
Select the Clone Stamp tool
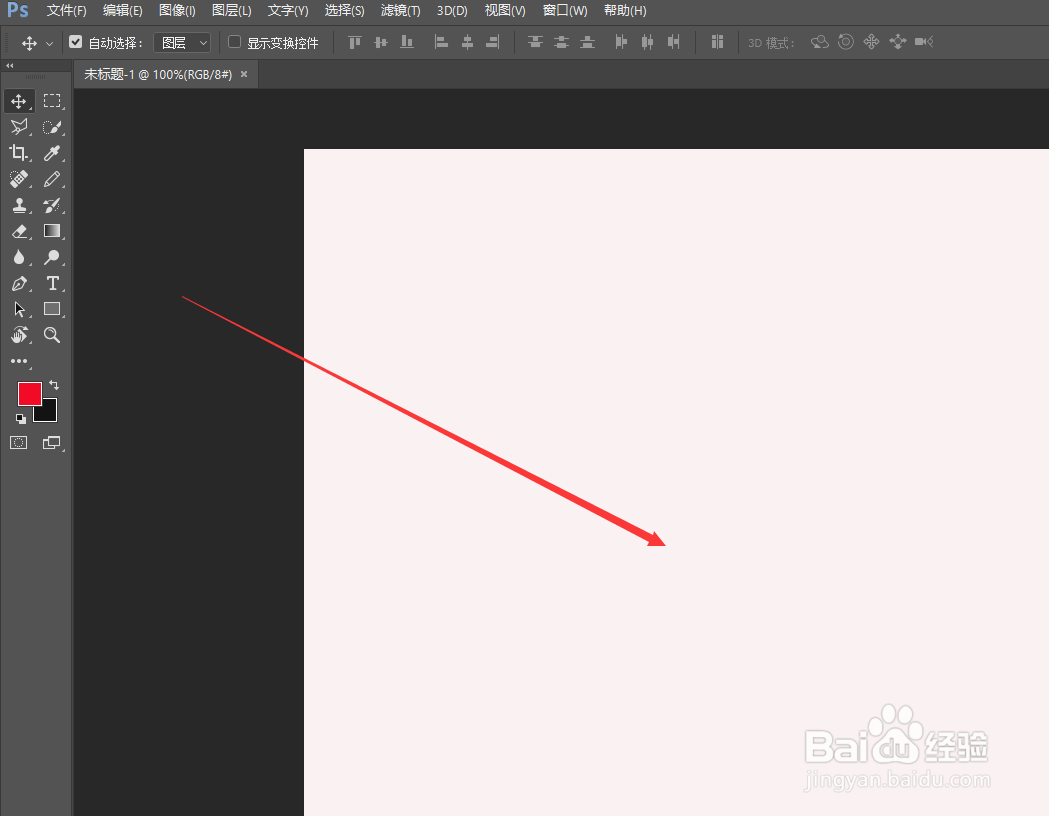pyautogui.click(x=19, y=205)
